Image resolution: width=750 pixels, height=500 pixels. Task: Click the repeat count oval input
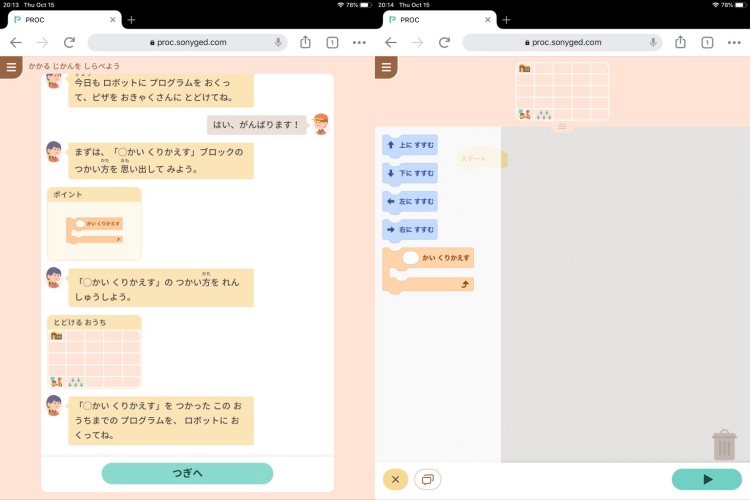410,257
